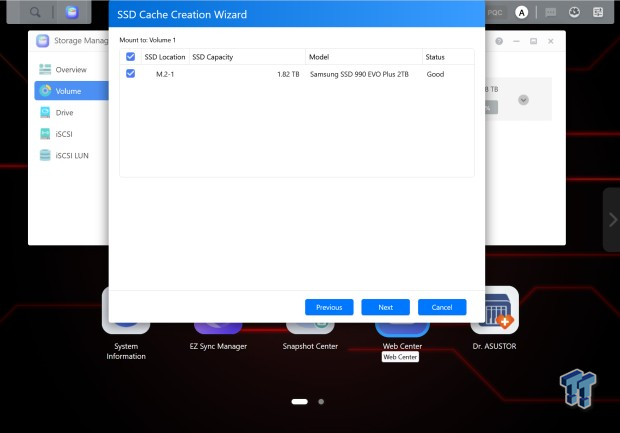
Task: Click the user account avatar icon
Action: click(x=521, y=12)
